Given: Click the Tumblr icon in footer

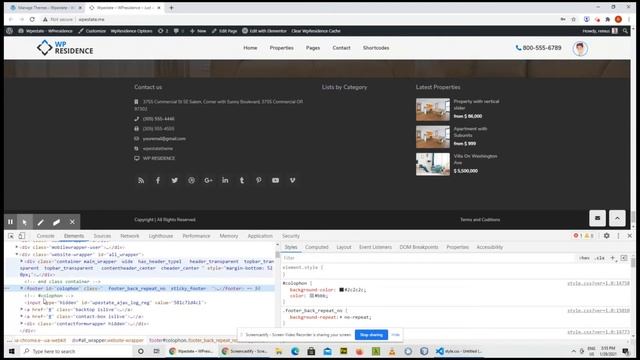Looking at the screenshot, I should [242, 180].
